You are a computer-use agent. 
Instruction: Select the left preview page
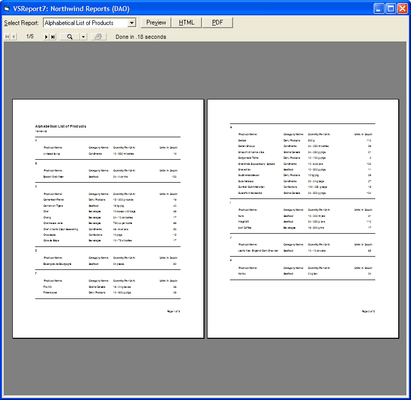tap(108, 219)
